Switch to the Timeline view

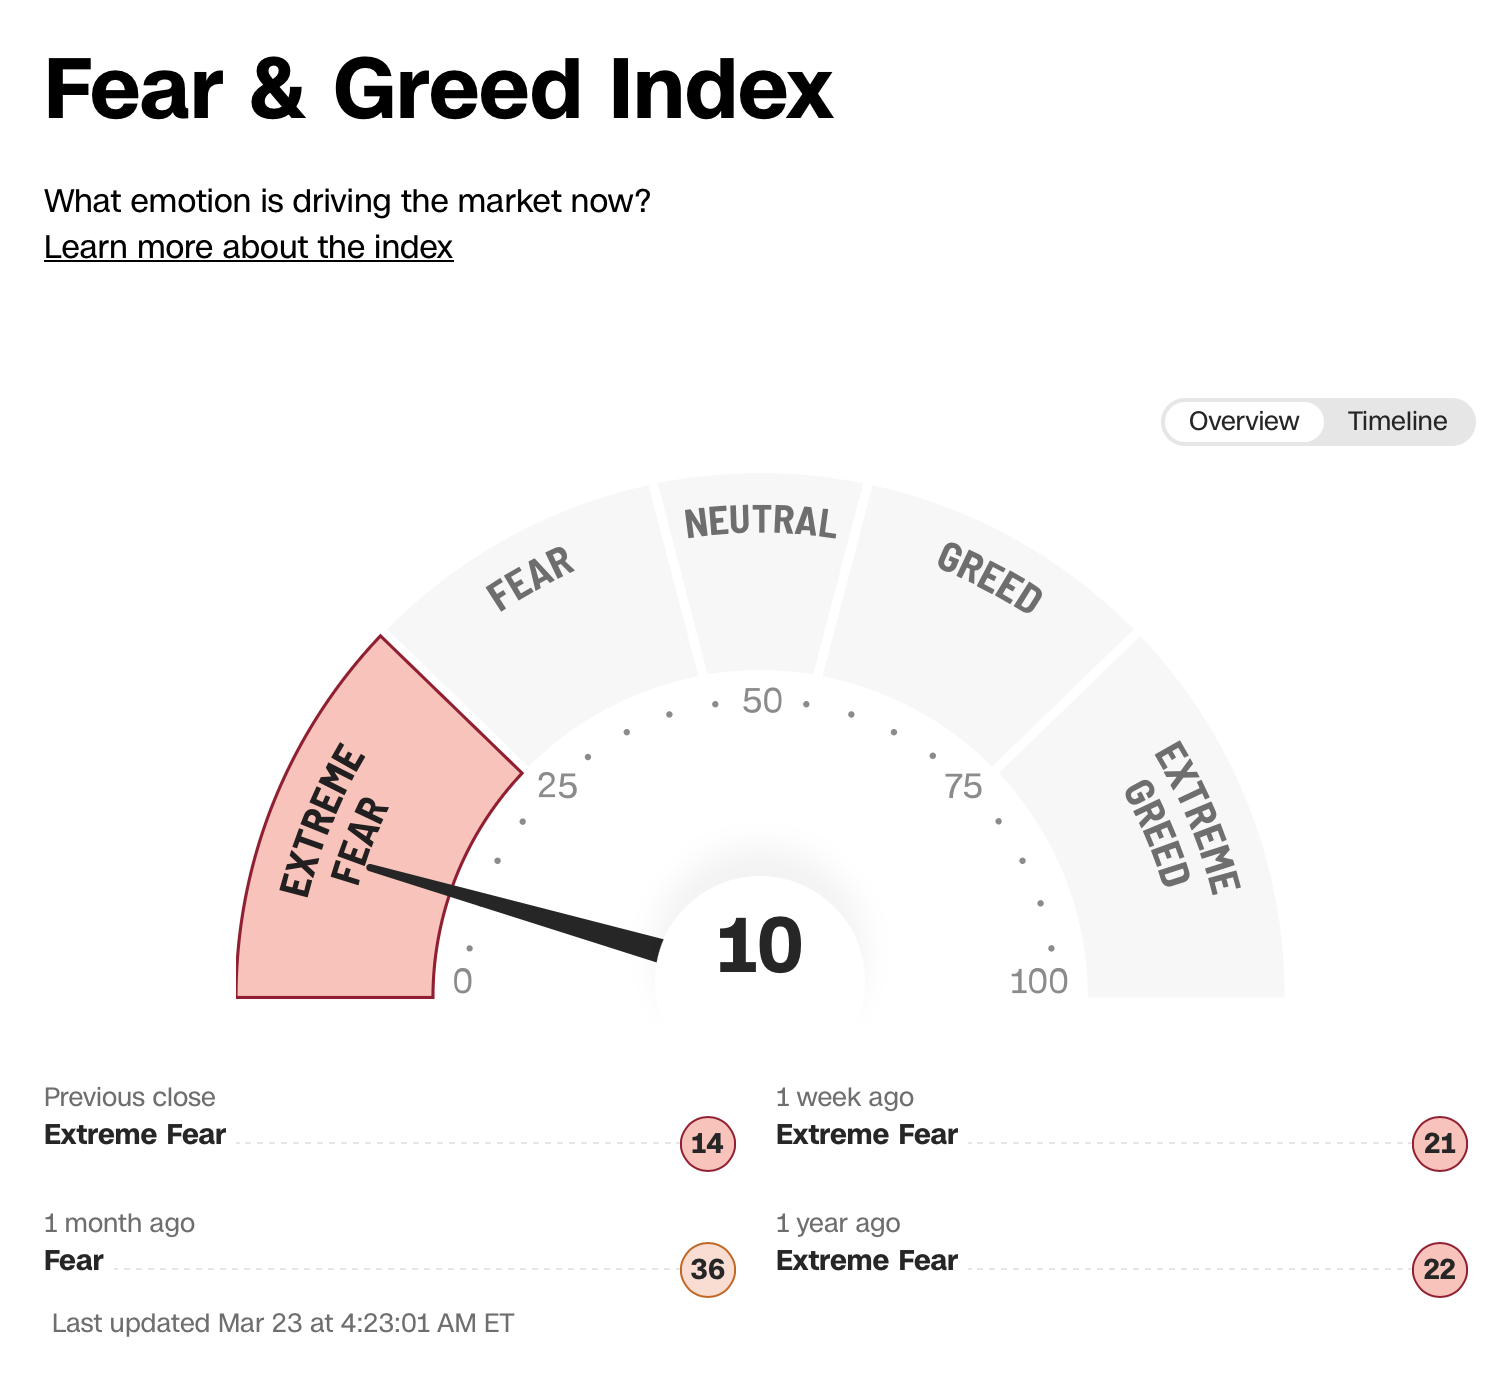point(1396,421)
